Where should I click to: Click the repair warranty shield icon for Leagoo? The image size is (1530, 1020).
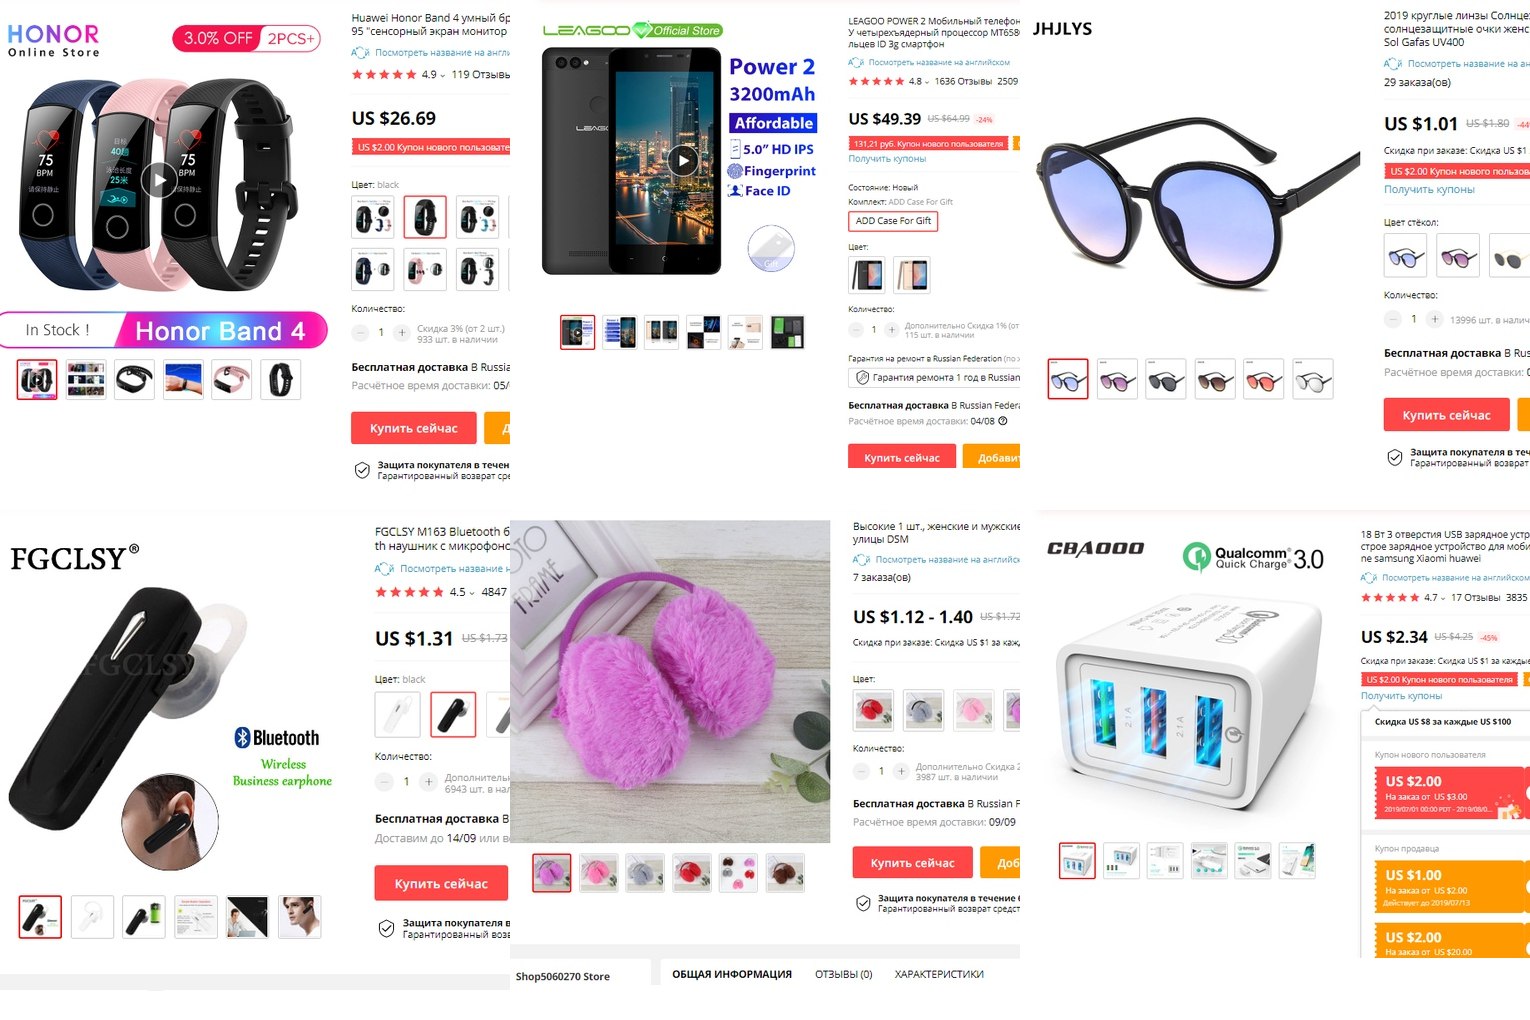[x=862, y=377]
